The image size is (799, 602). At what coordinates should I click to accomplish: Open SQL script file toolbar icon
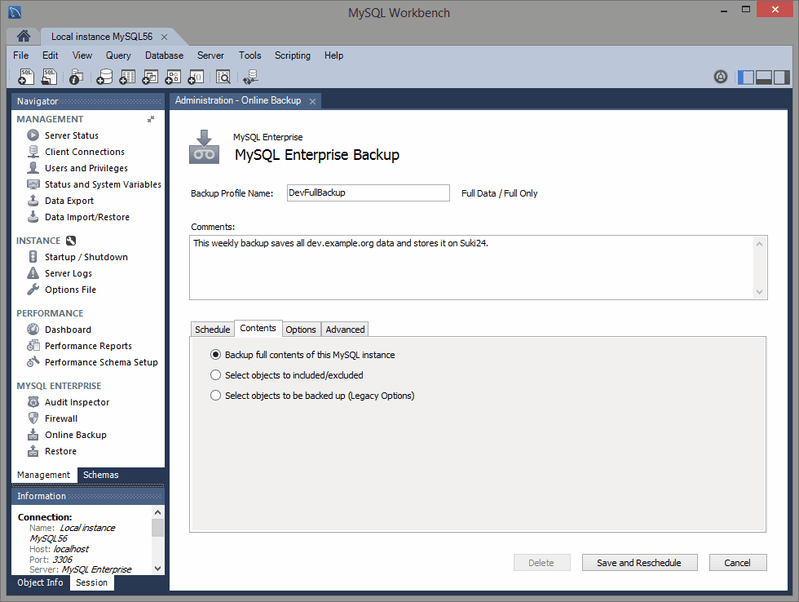point(49,76)
